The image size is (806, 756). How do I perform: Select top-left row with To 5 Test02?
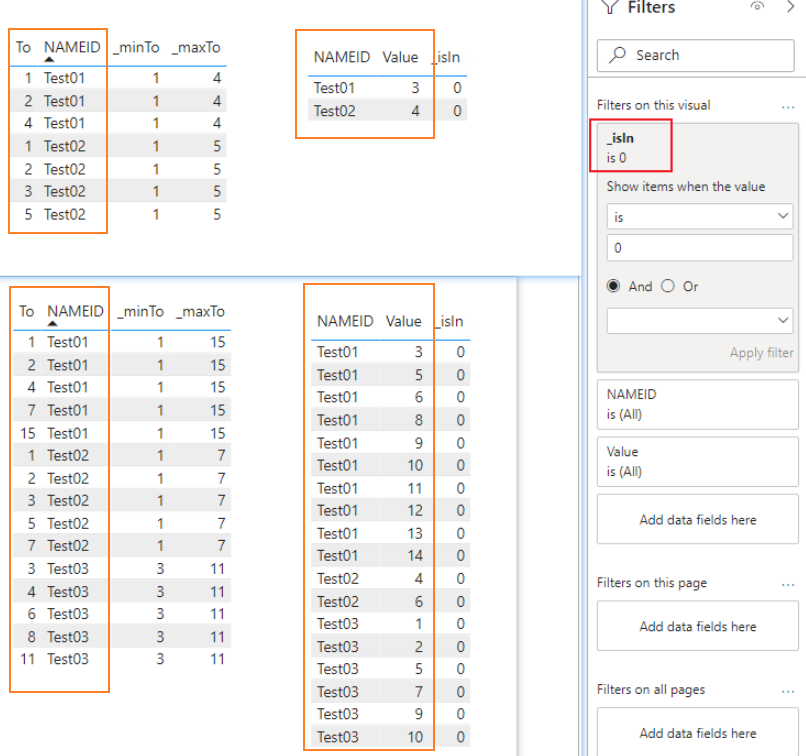click(x=119, y=214)
